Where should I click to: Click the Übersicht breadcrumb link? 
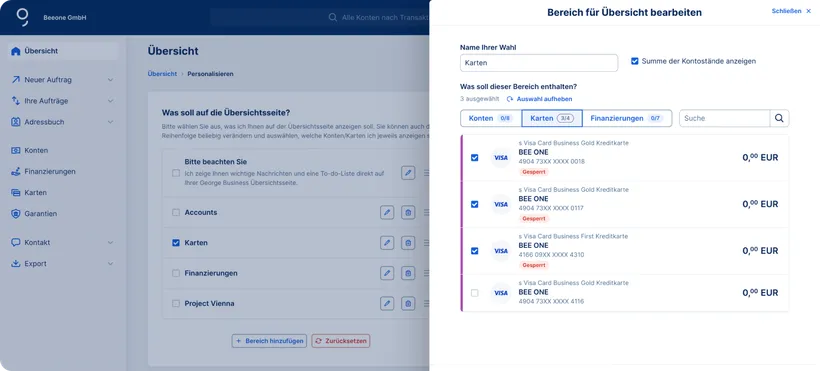[x=162, y=74]
